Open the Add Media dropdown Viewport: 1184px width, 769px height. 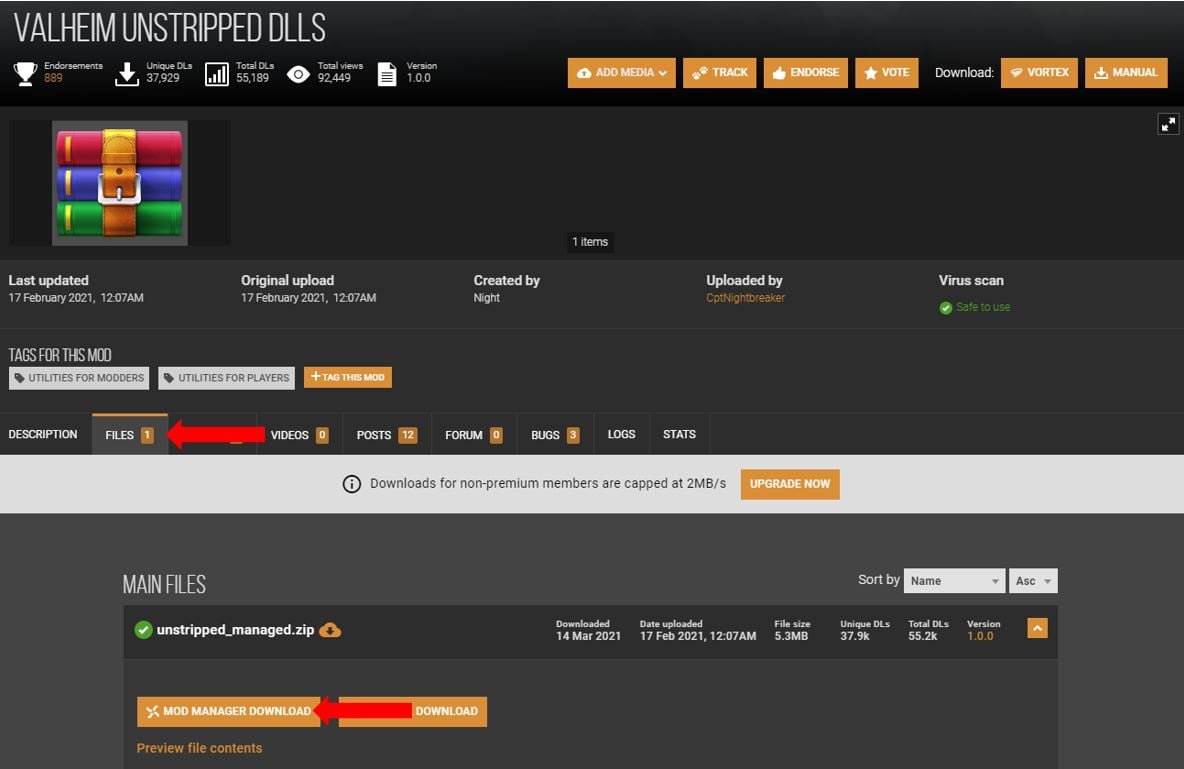[x=621, y=73]
